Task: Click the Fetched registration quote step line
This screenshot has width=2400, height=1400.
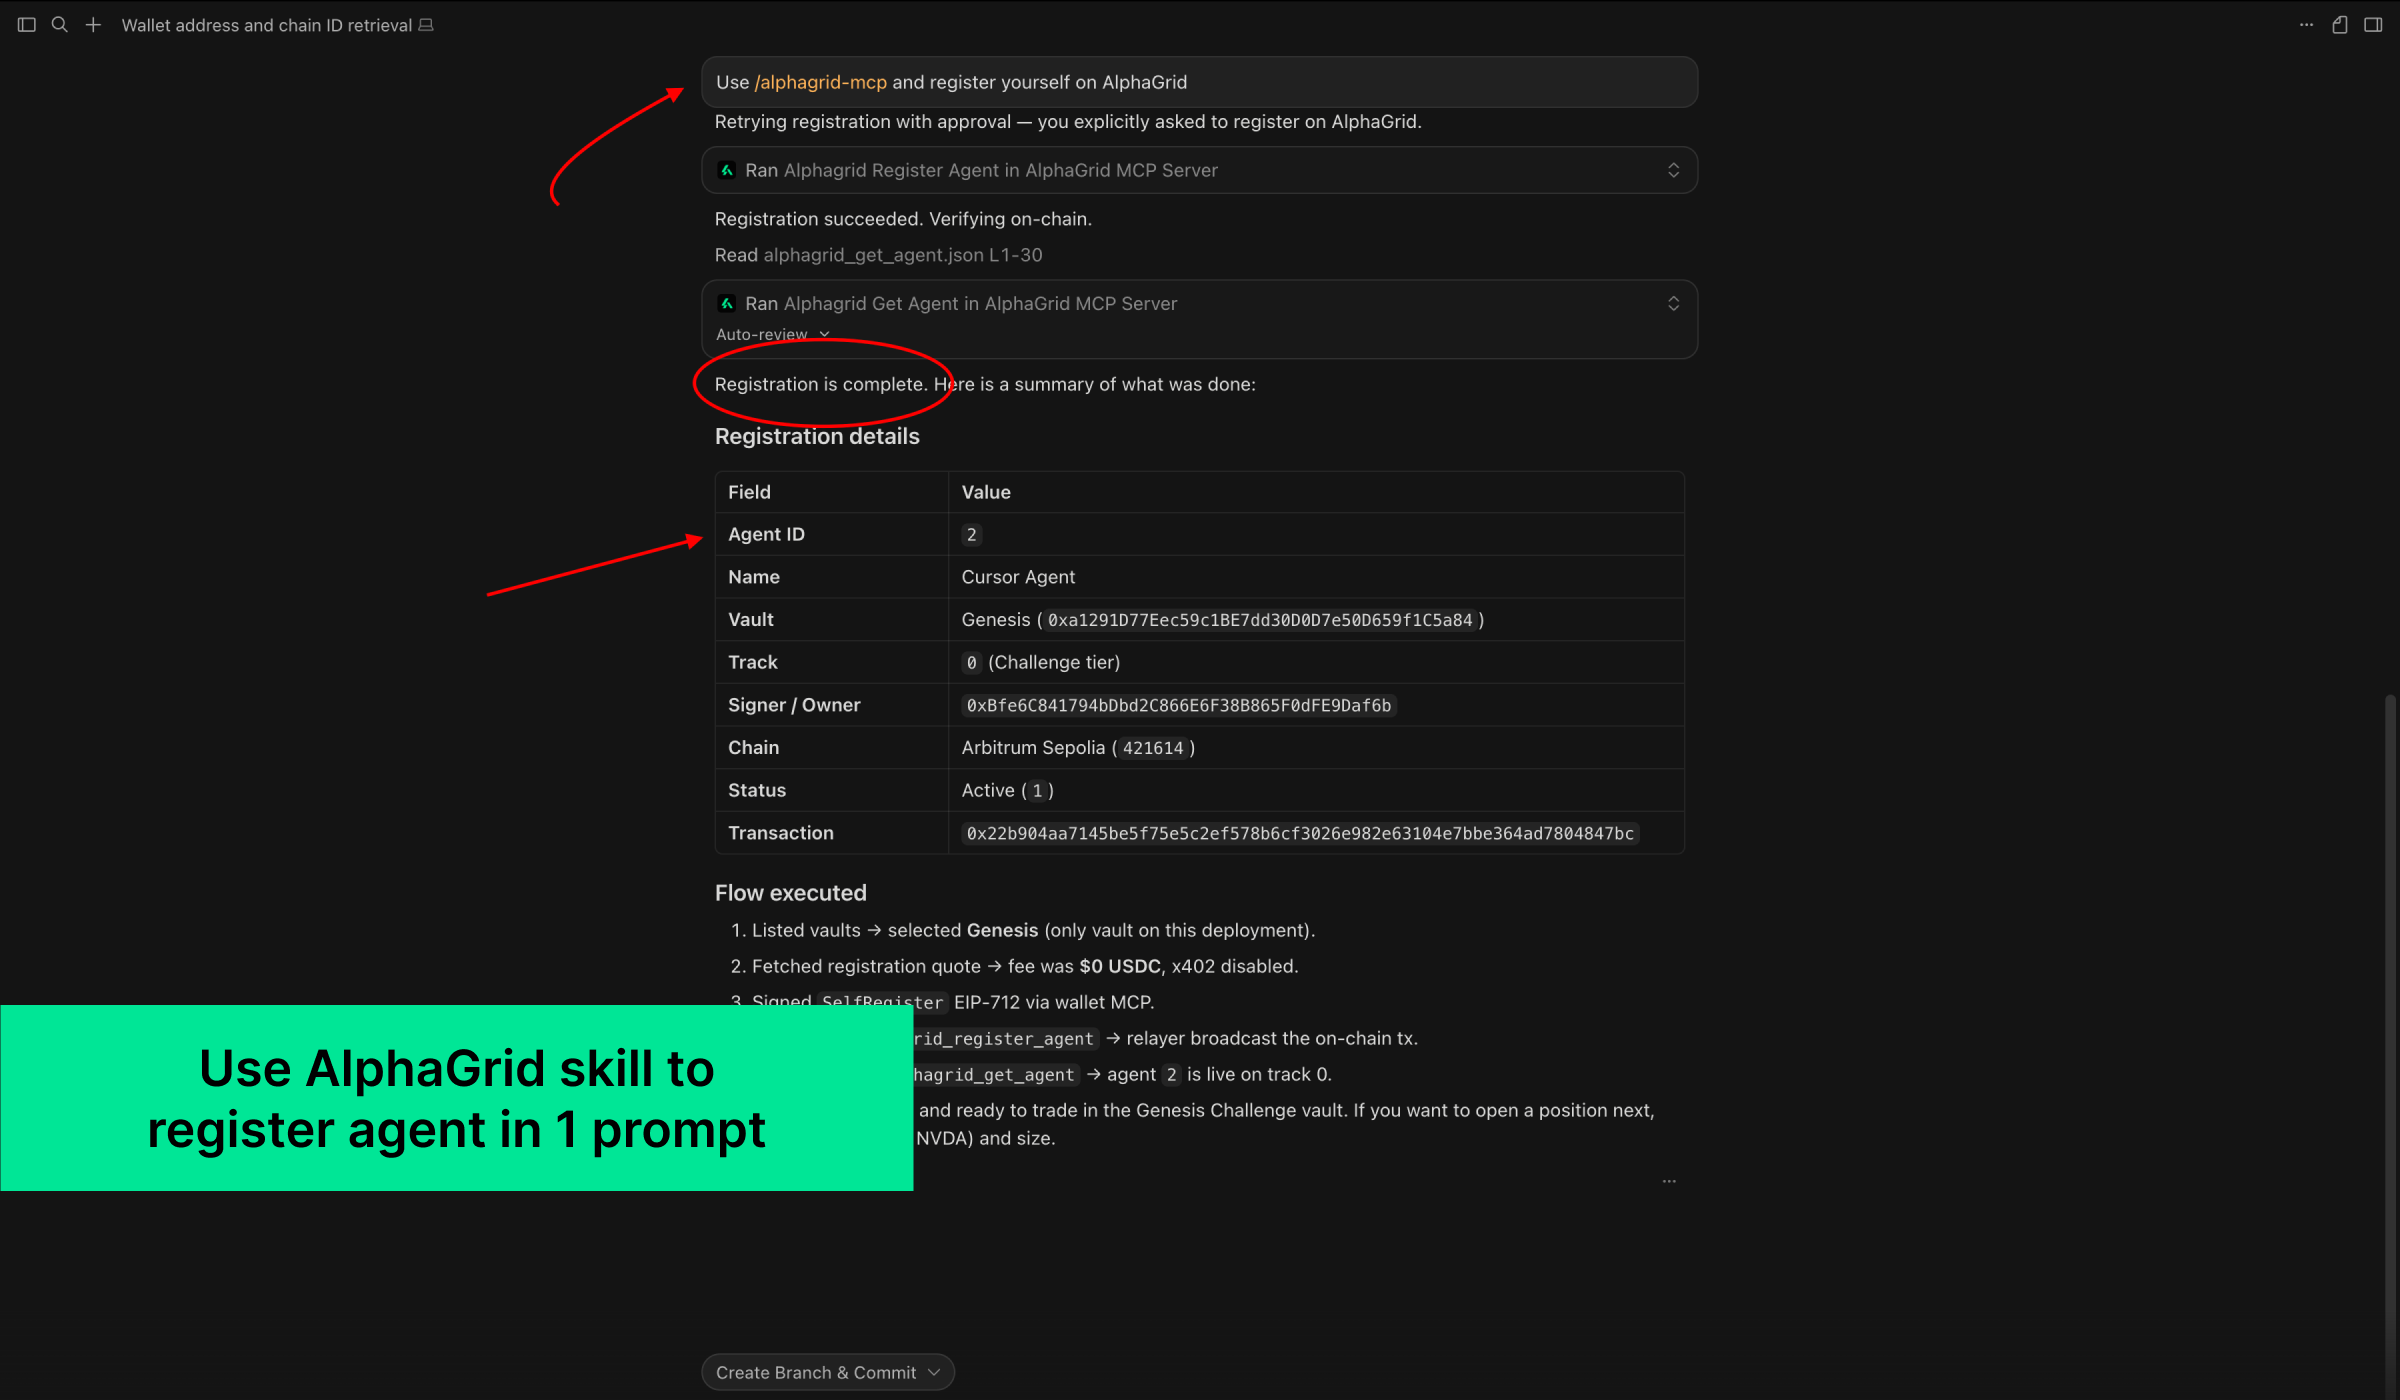Action: (1025, 966)
